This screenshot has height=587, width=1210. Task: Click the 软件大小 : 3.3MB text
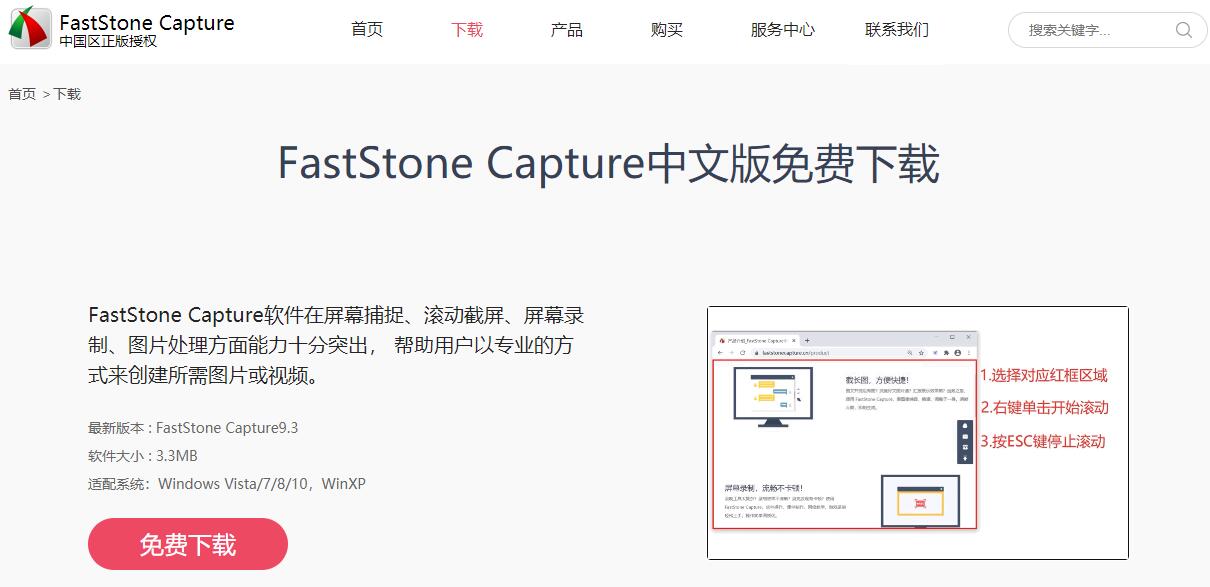point(143,456)
